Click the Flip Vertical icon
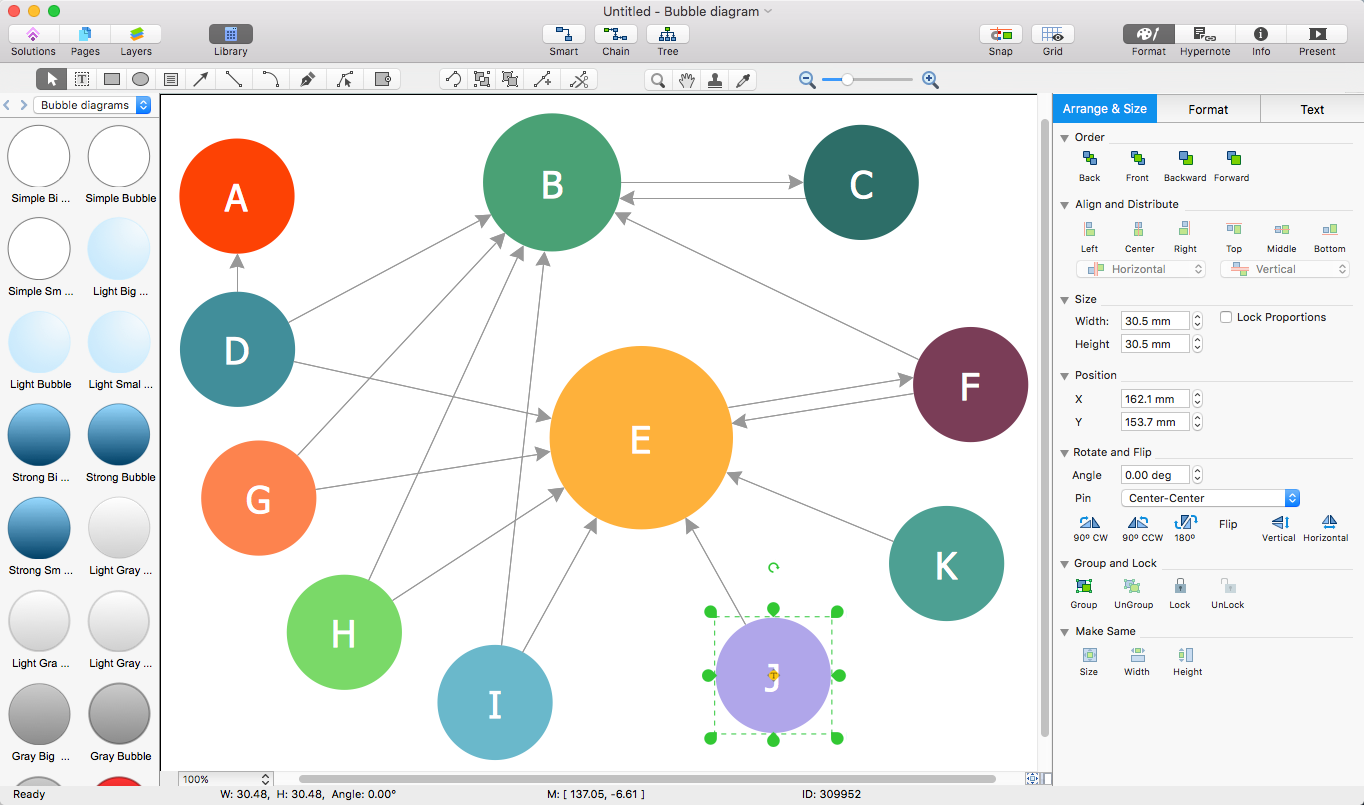The image size is (1364, 805). [x=1278, y=522]
